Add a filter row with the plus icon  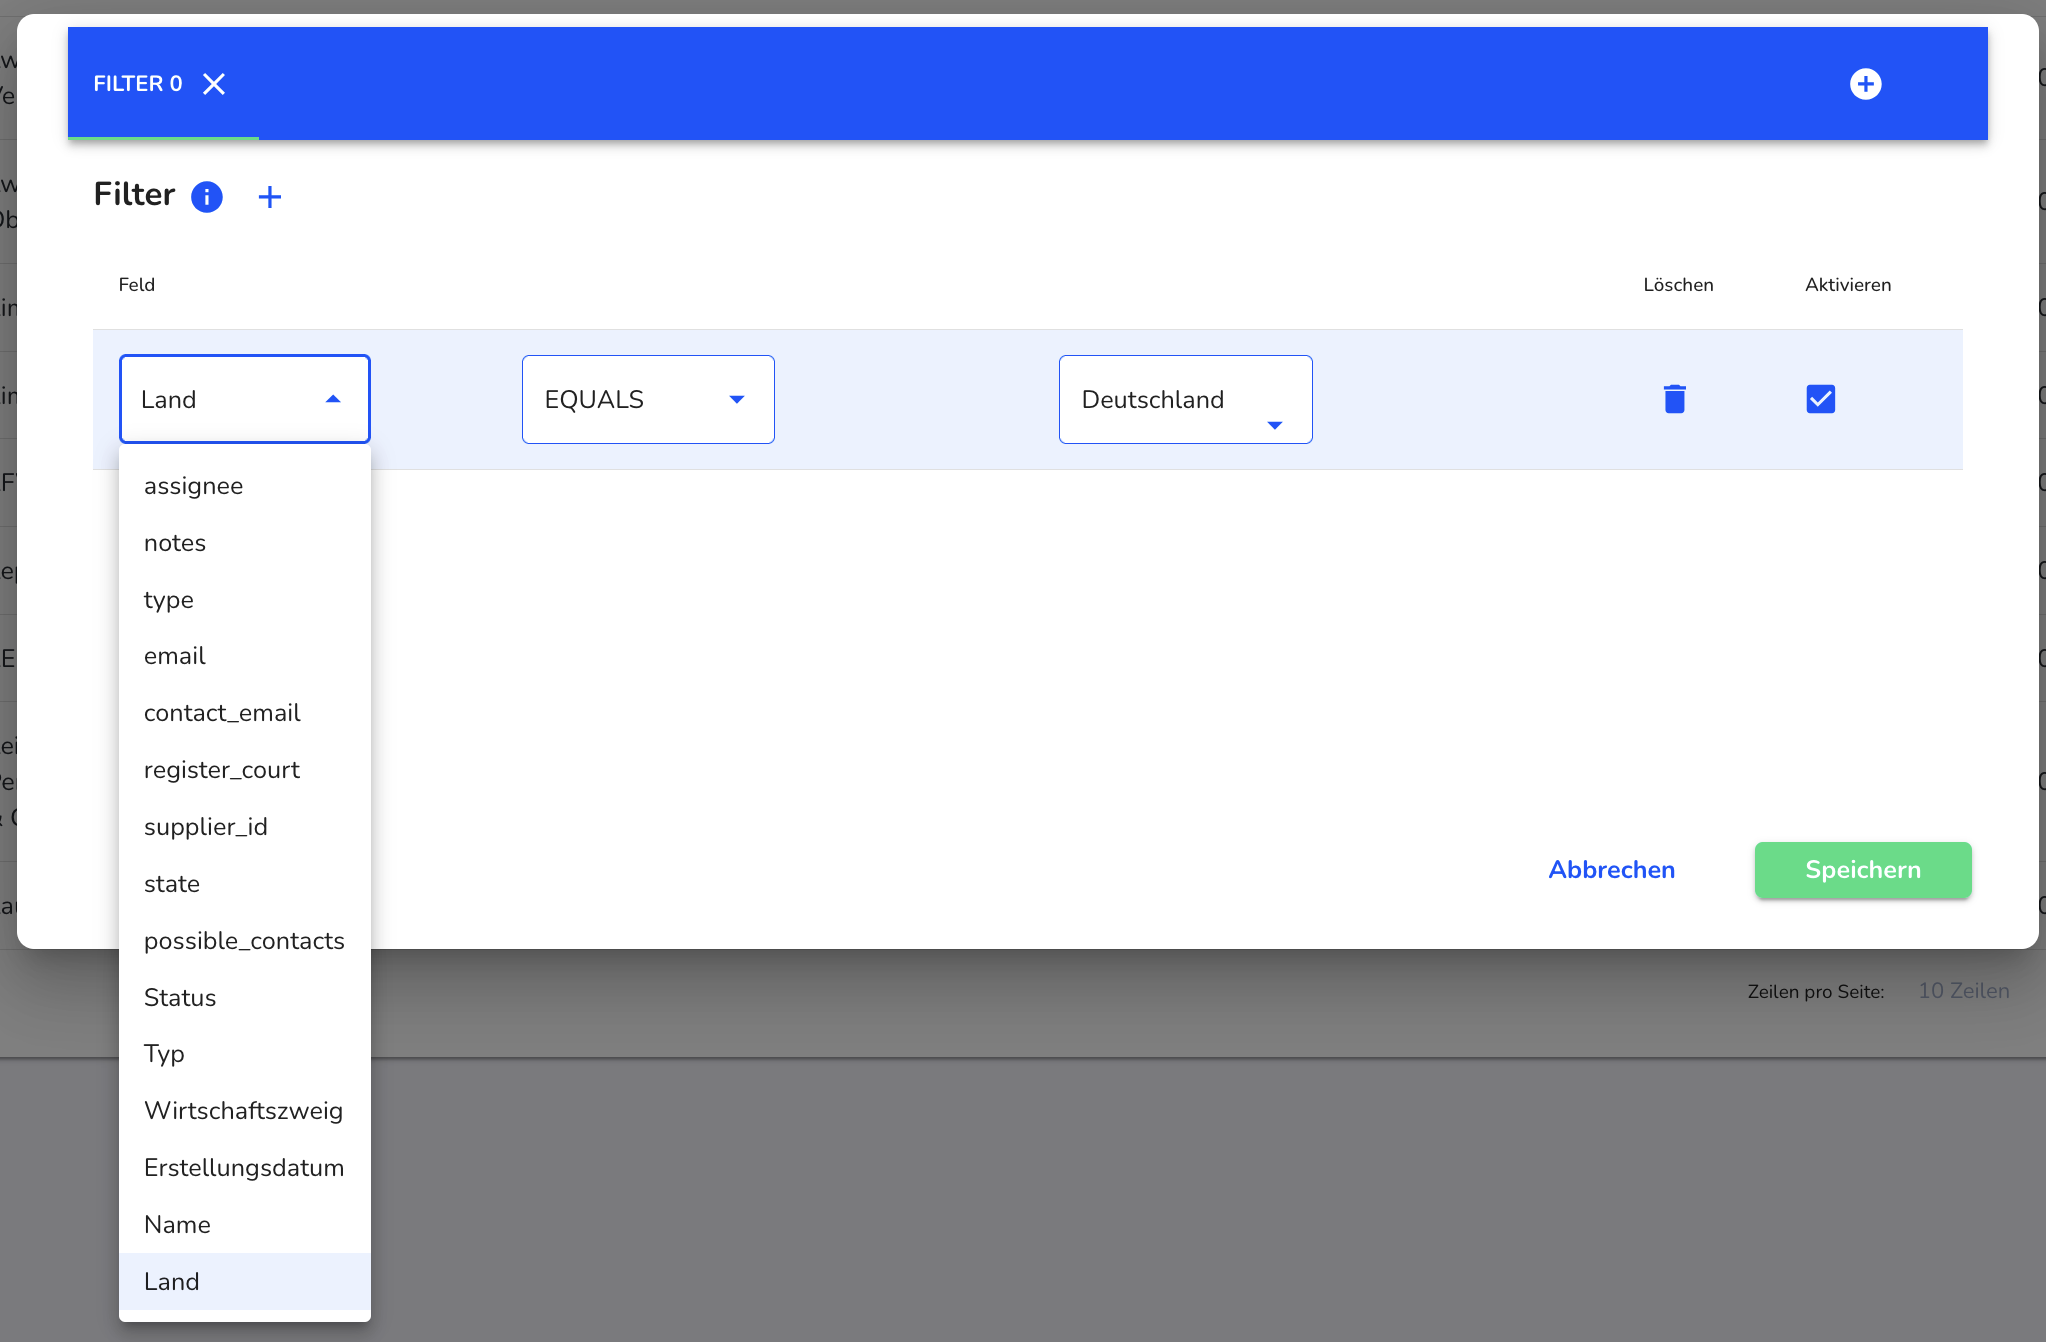click(x=270, y=197)
